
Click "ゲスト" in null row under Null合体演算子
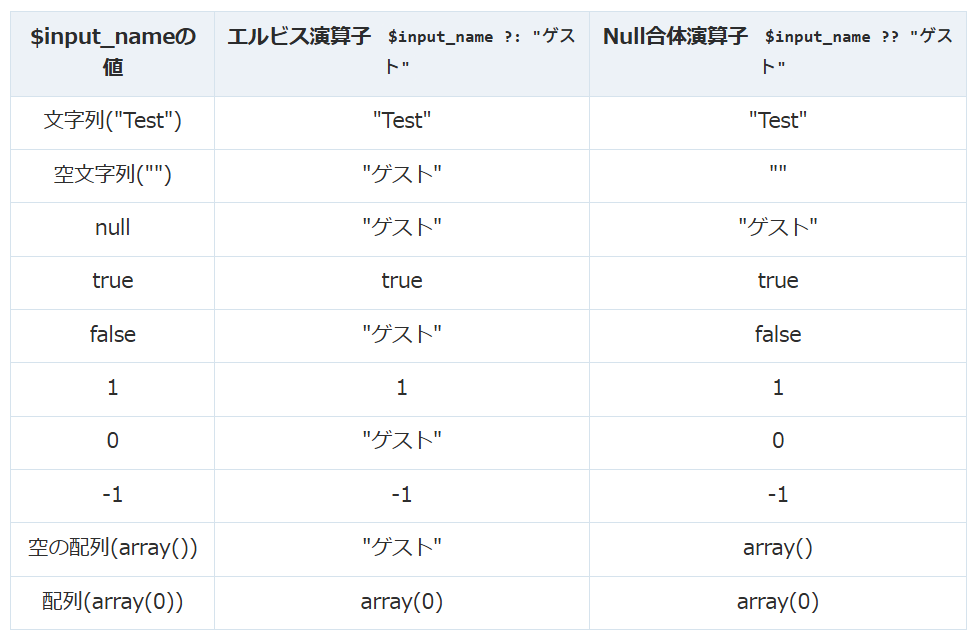pos(778,228)
